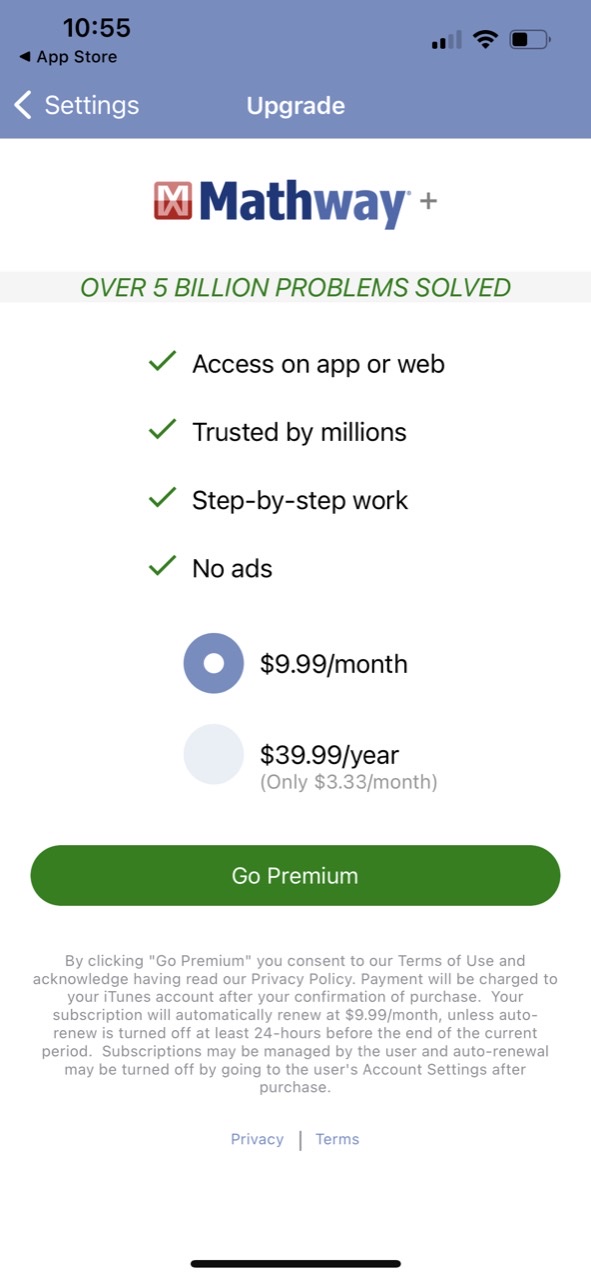Click the checkmark next to No ads

pyautogui.click(x=161, y=567)
